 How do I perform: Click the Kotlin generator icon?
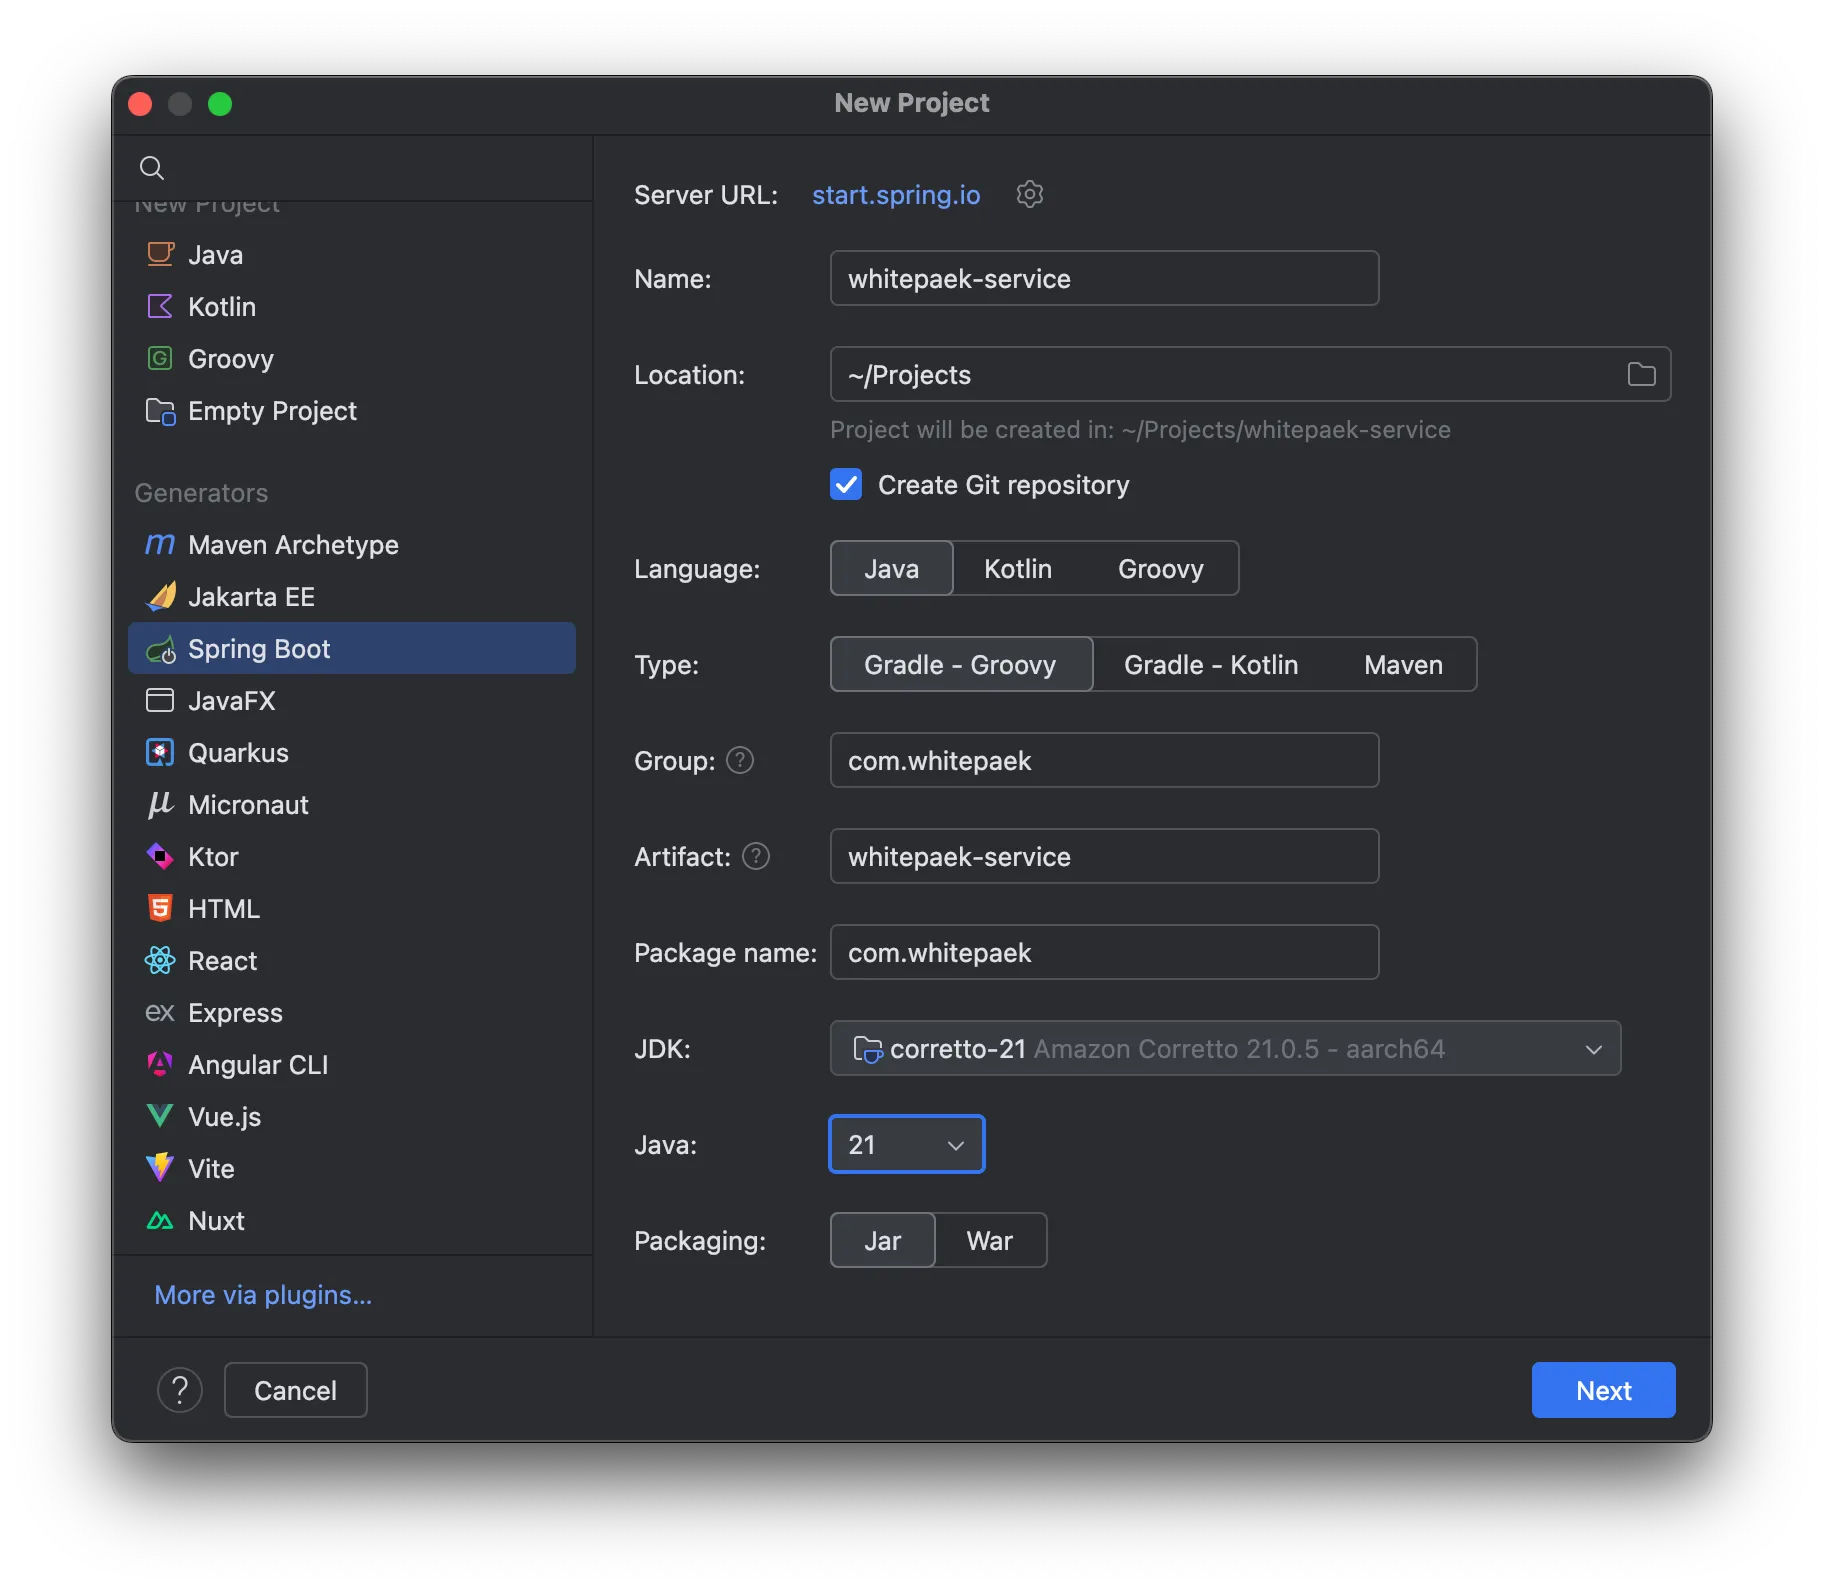pos(160,306)
